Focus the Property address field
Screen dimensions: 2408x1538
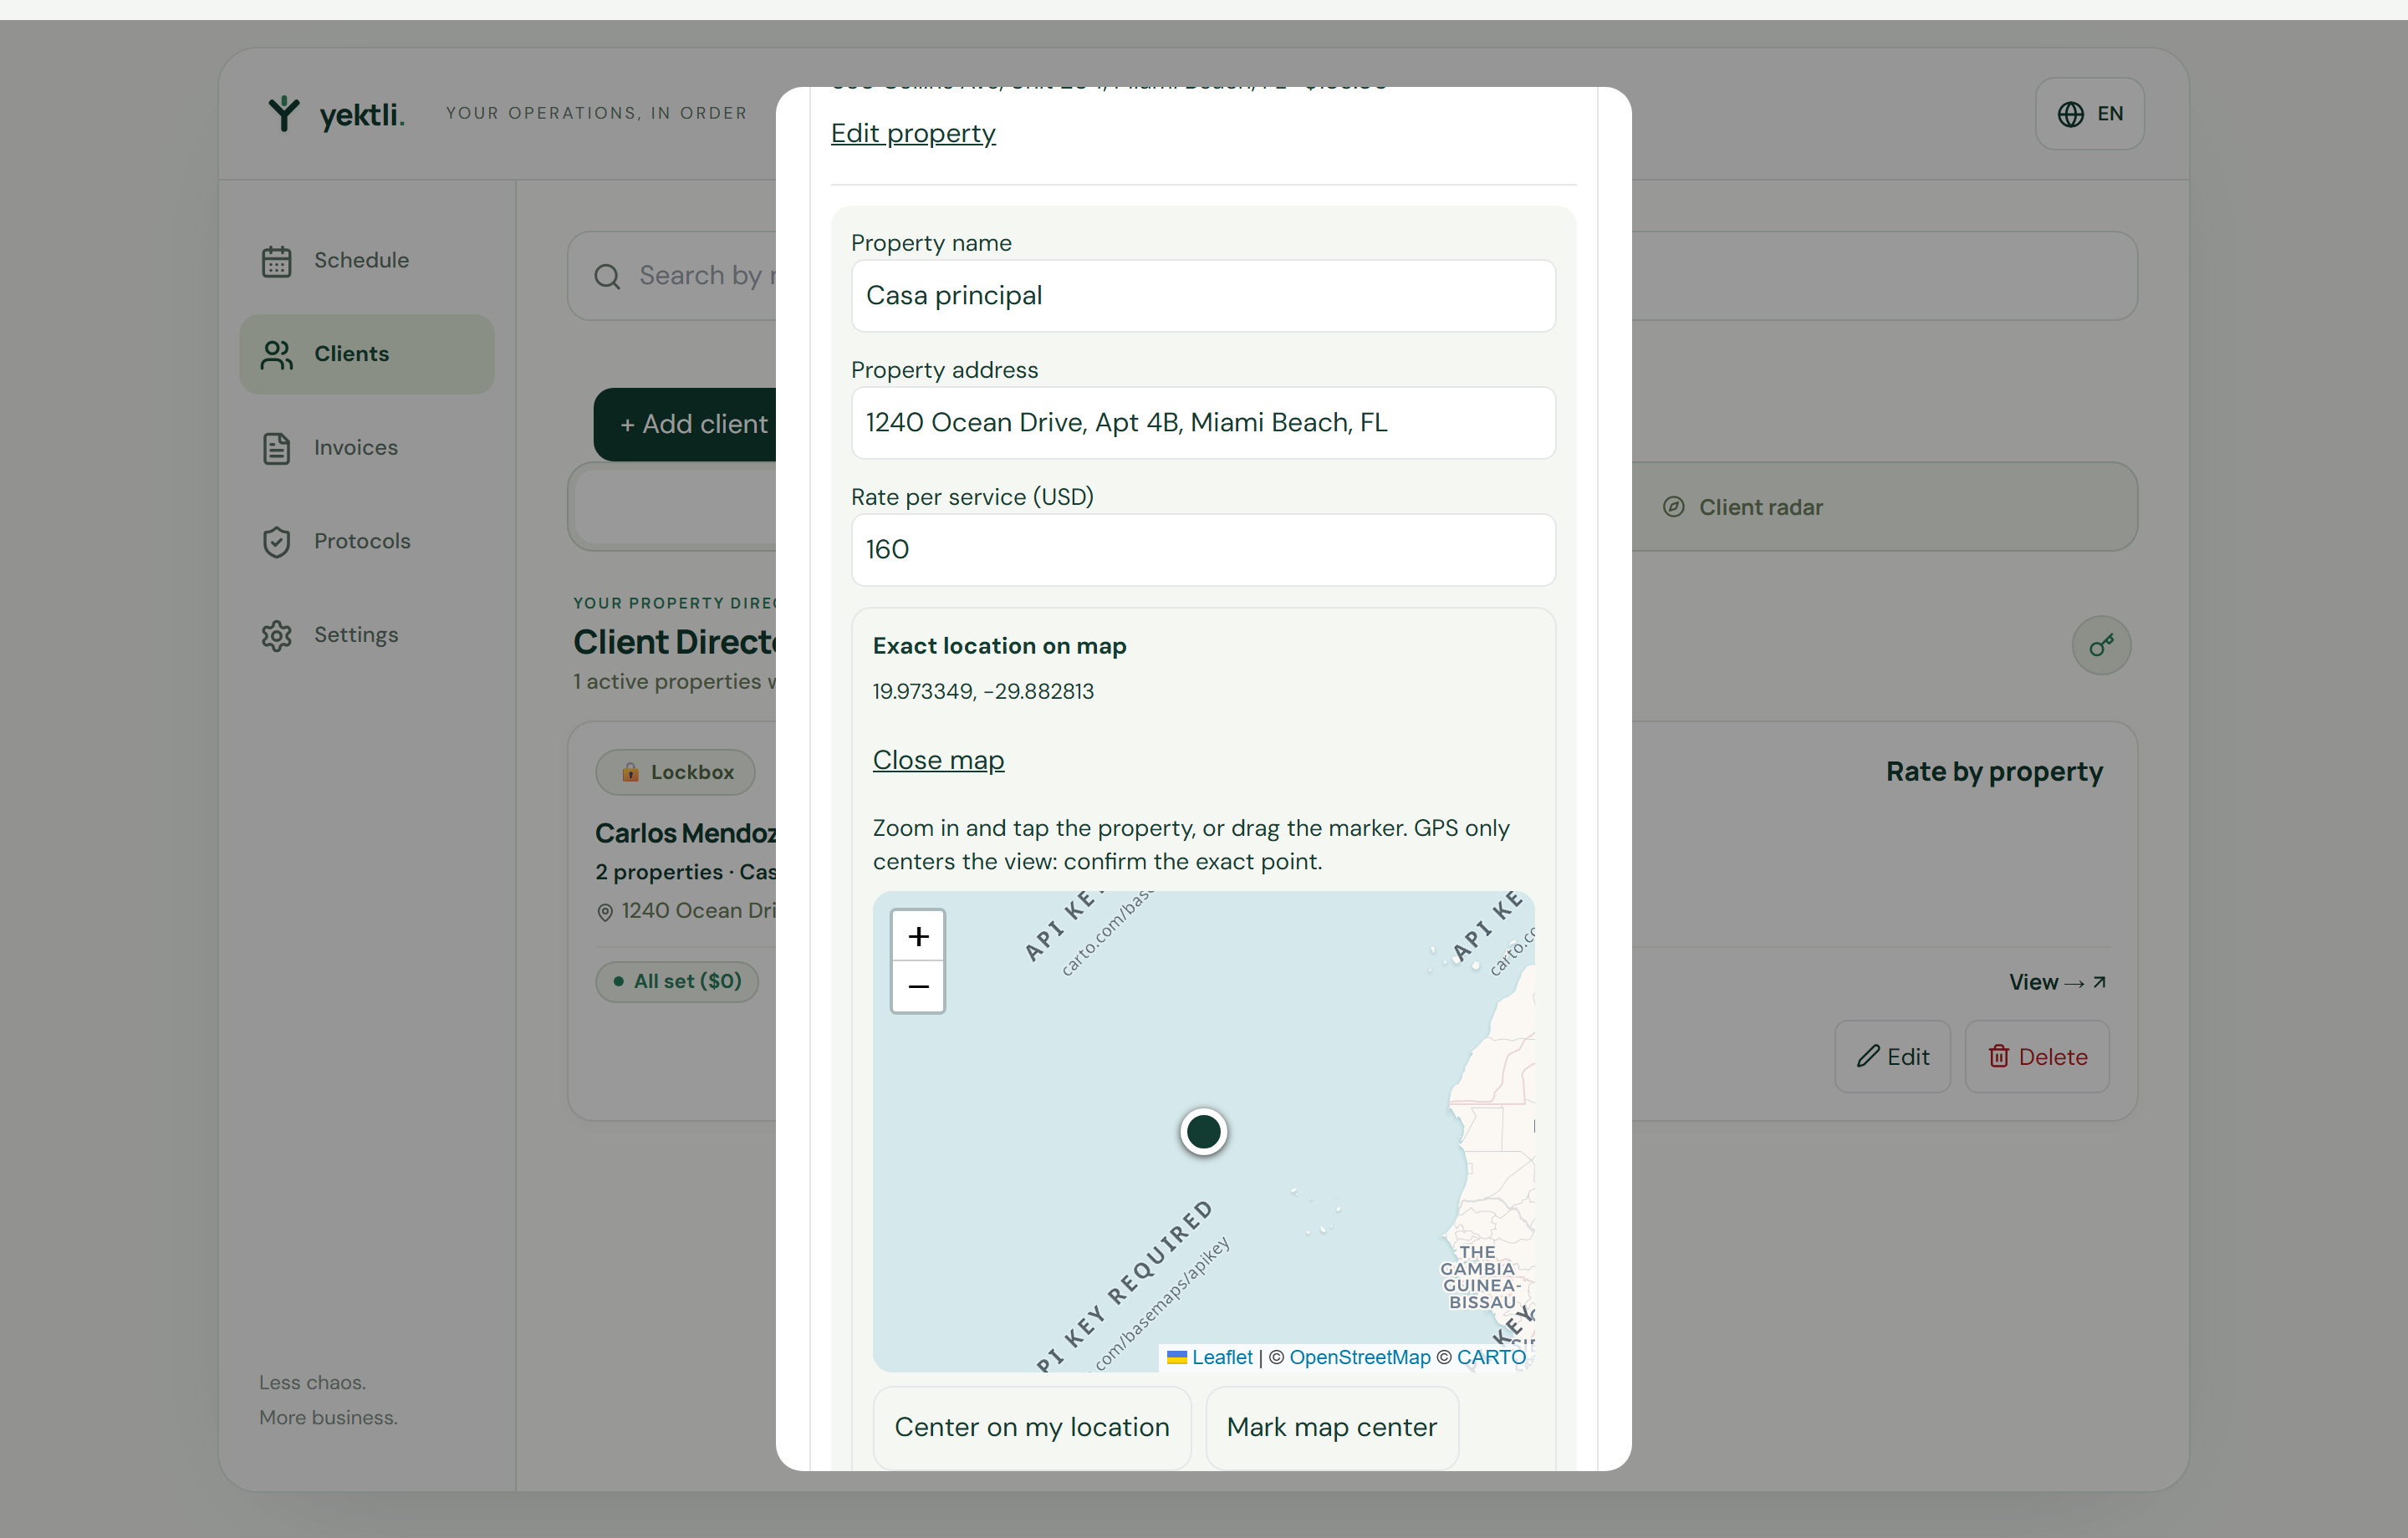[1203, 423]
